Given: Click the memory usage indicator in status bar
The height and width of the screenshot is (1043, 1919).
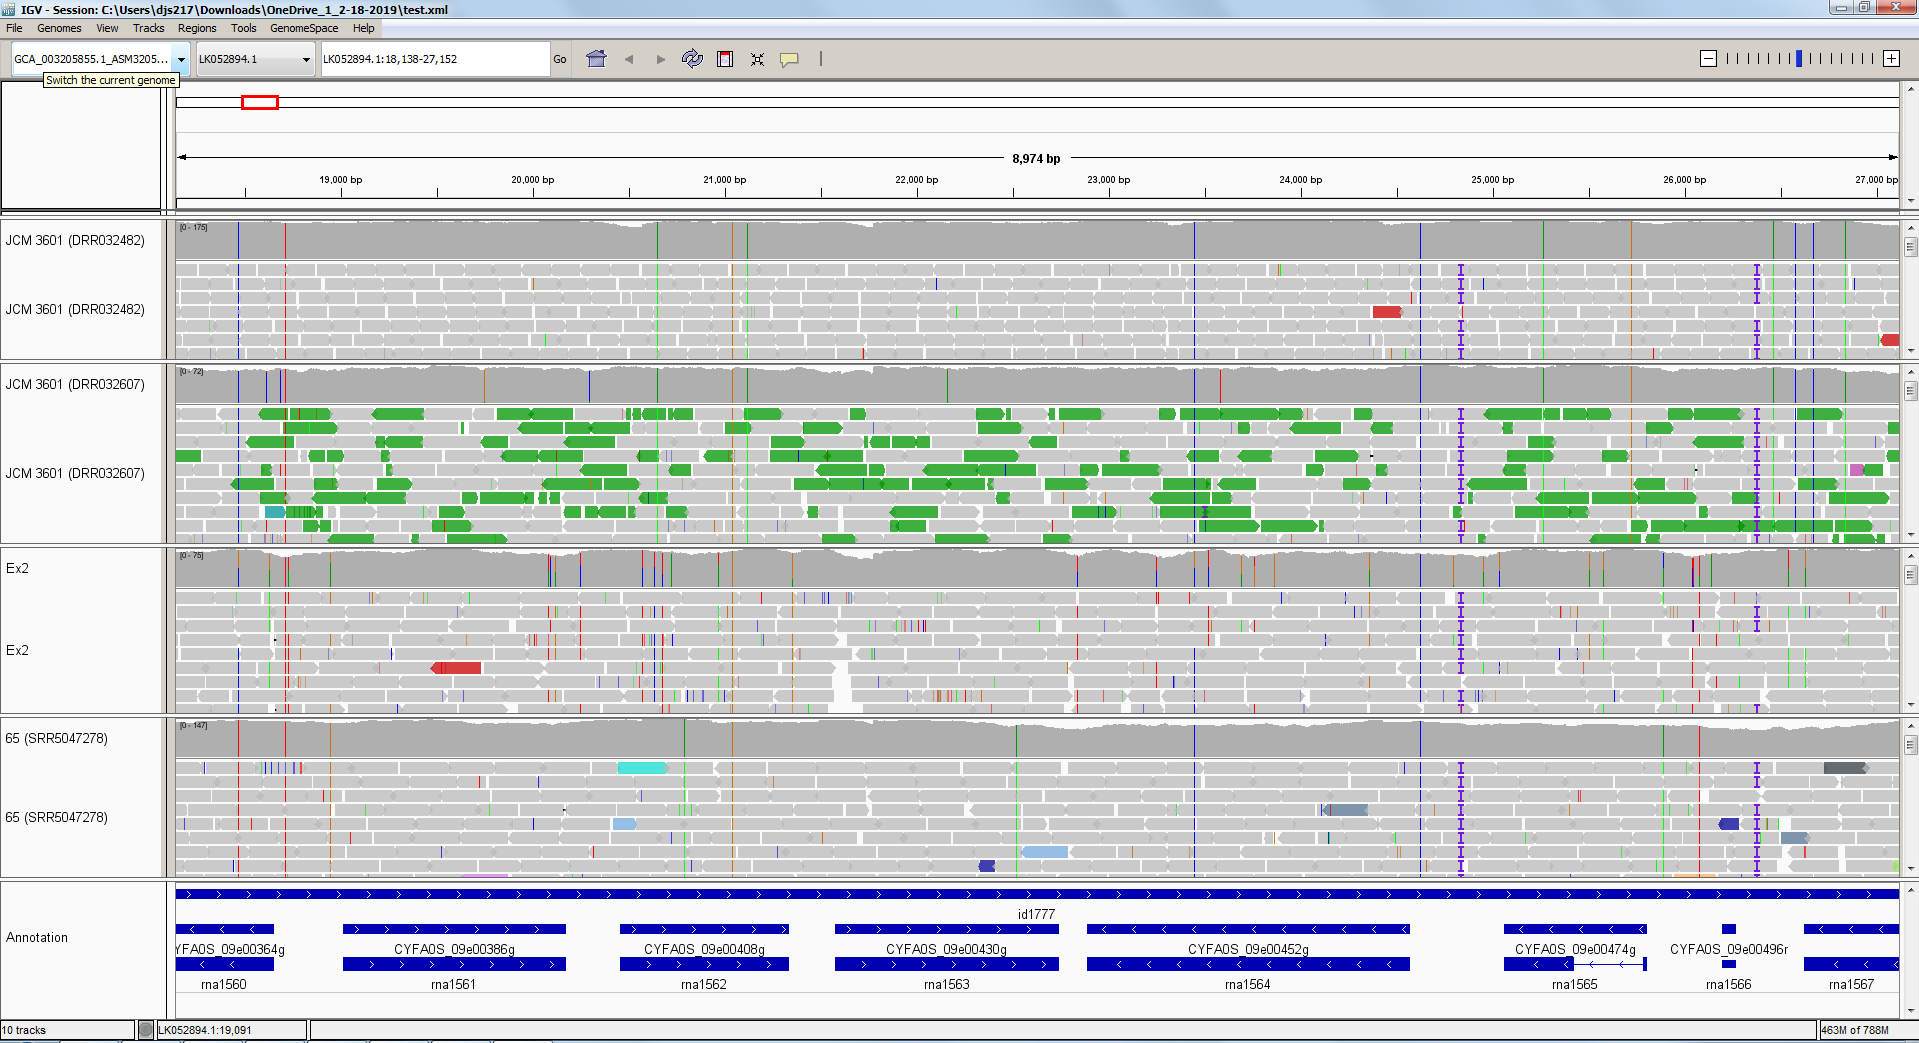Looking at the screenshot, I should click(x=1855, y=1030).
